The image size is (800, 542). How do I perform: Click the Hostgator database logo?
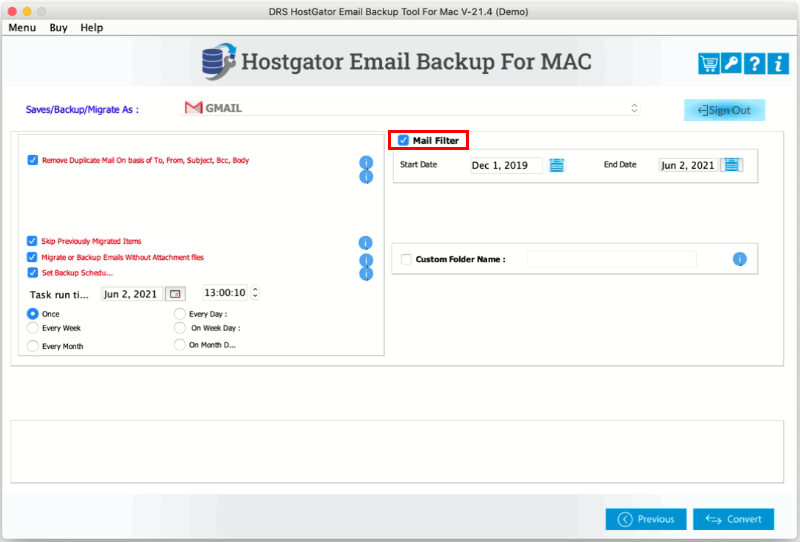[x=218, y=61]
